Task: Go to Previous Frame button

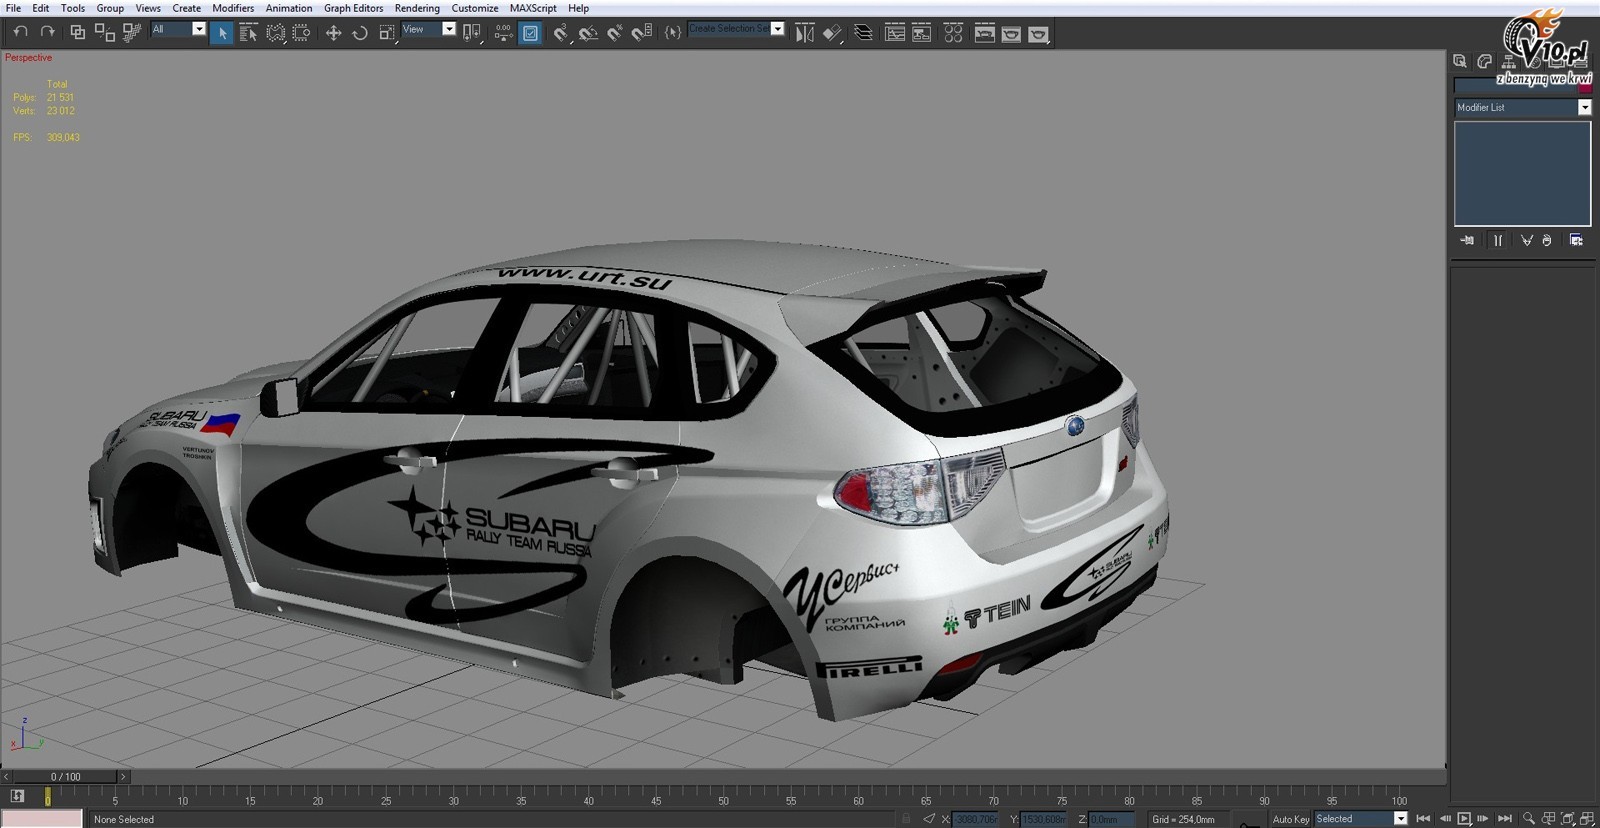Action: click(x=1444, y=819)
